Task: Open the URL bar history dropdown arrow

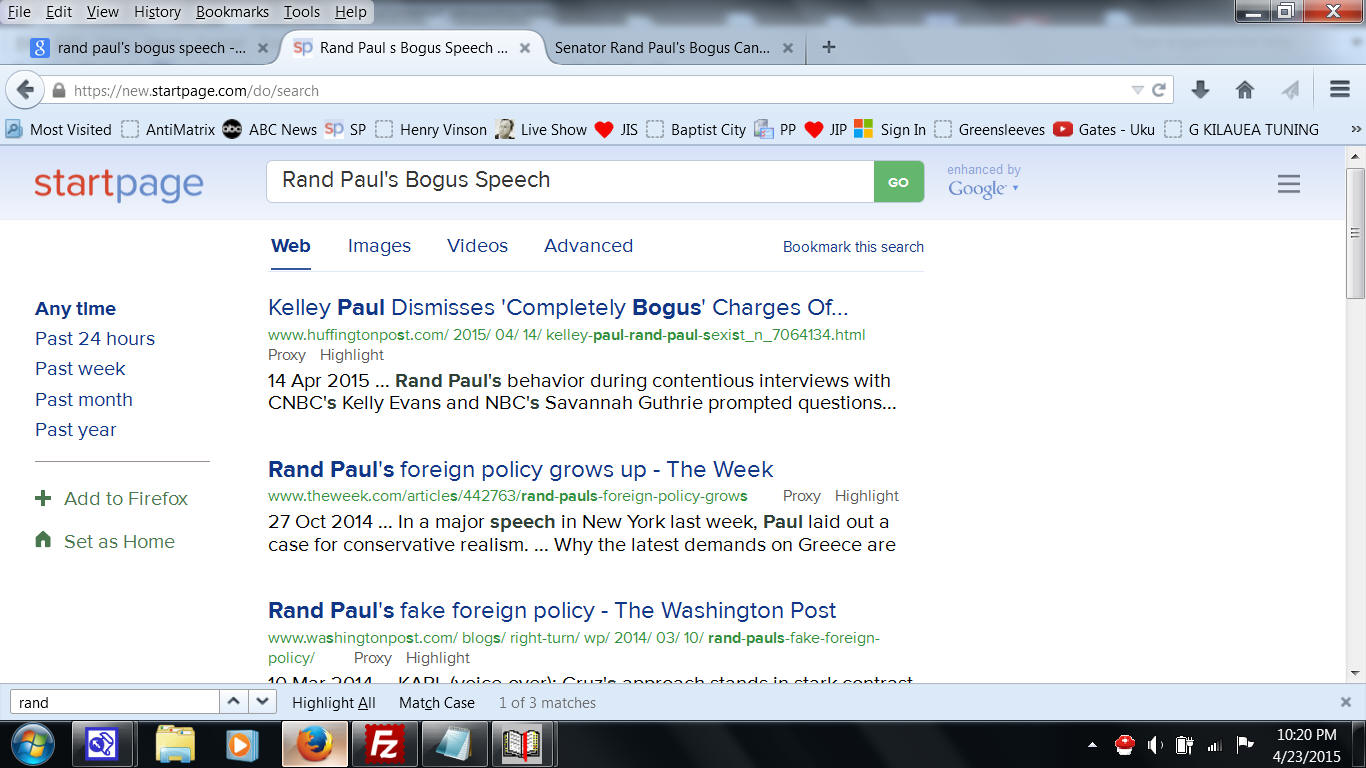Action: [1137, 90]
